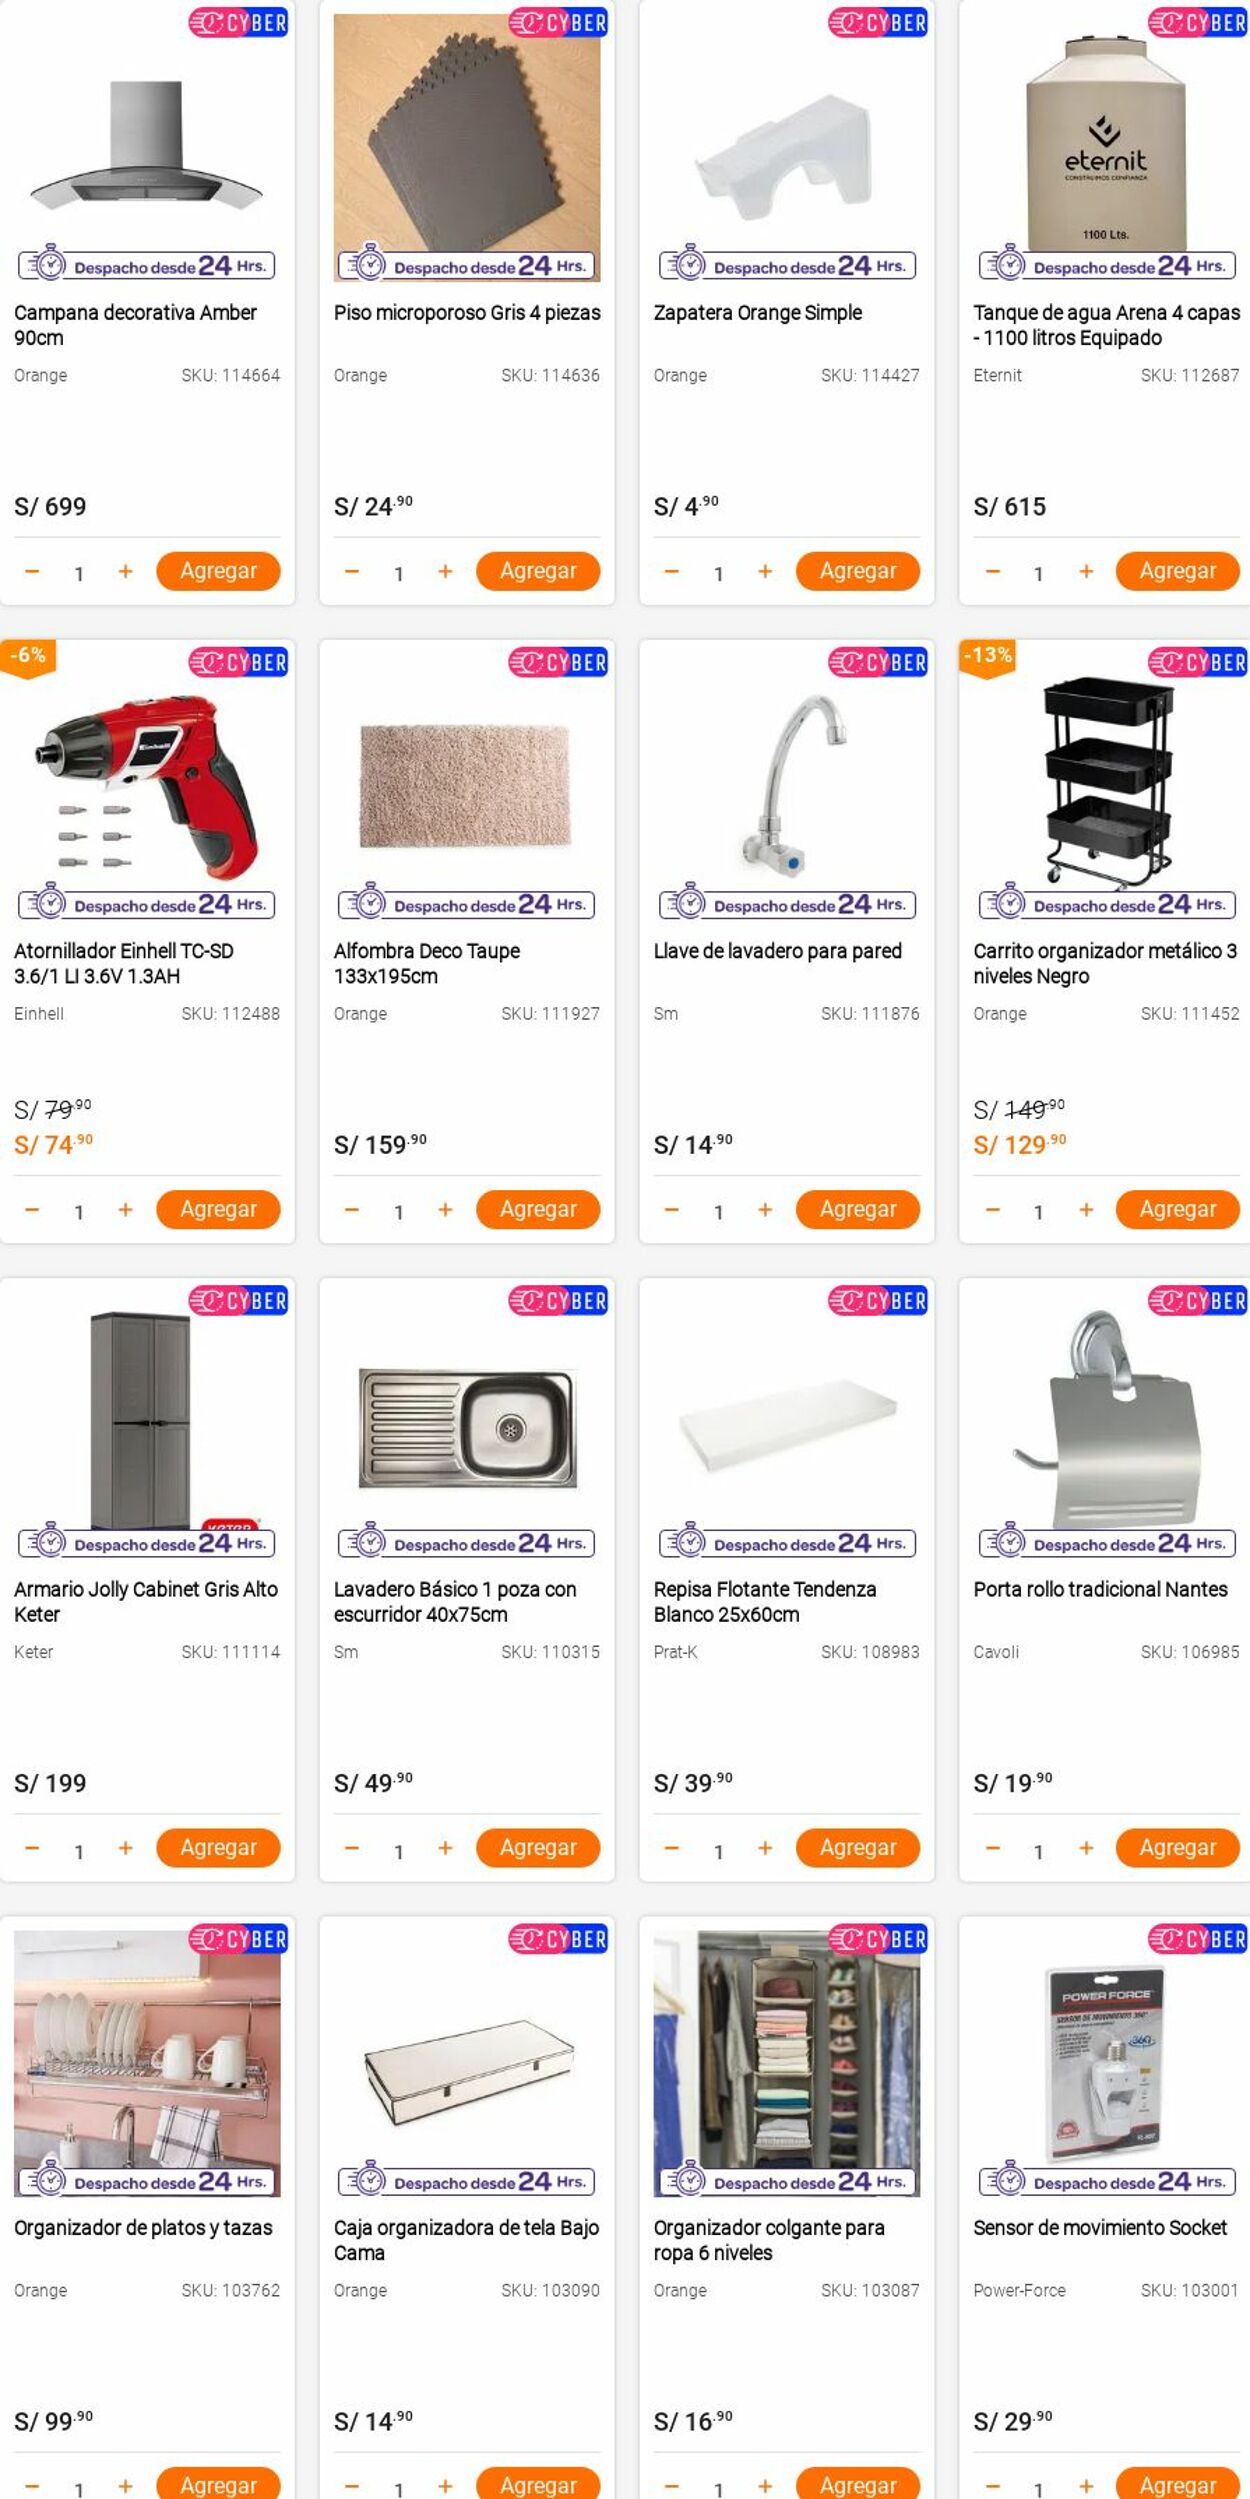Click the CYBER badge on the Armario Jolly card

click(239, 1300)
